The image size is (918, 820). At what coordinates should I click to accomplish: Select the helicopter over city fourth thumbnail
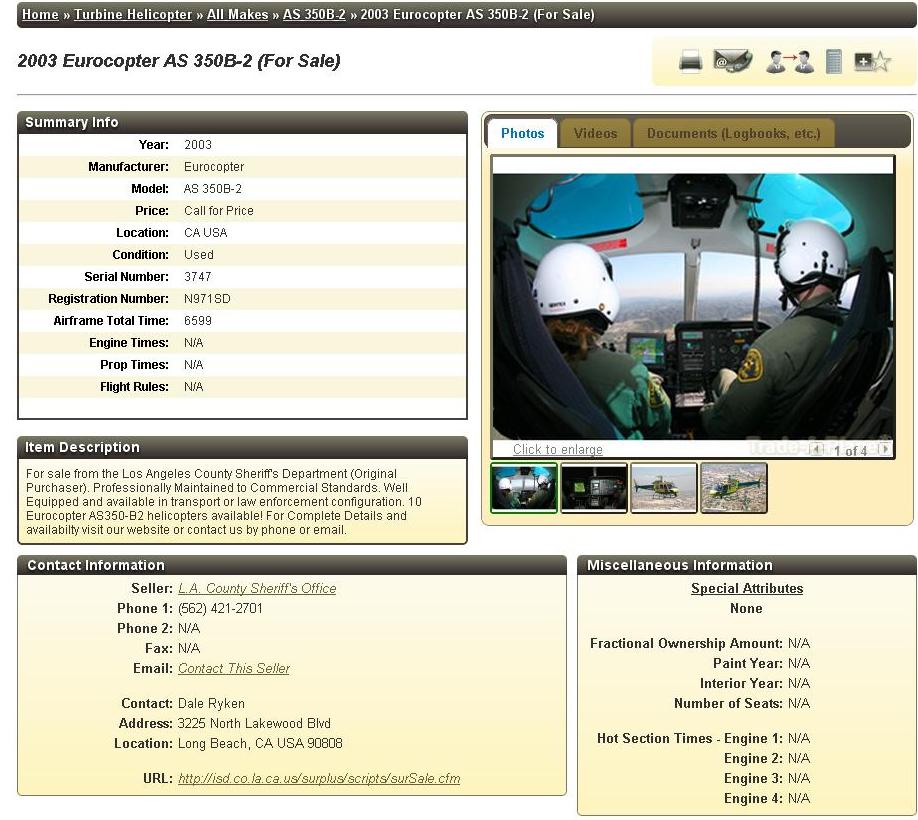[734, 488]
